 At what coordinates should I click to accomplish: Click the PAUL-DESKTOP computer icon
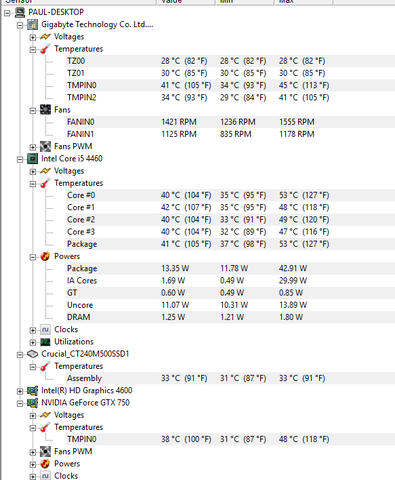[x=20, y=13]
